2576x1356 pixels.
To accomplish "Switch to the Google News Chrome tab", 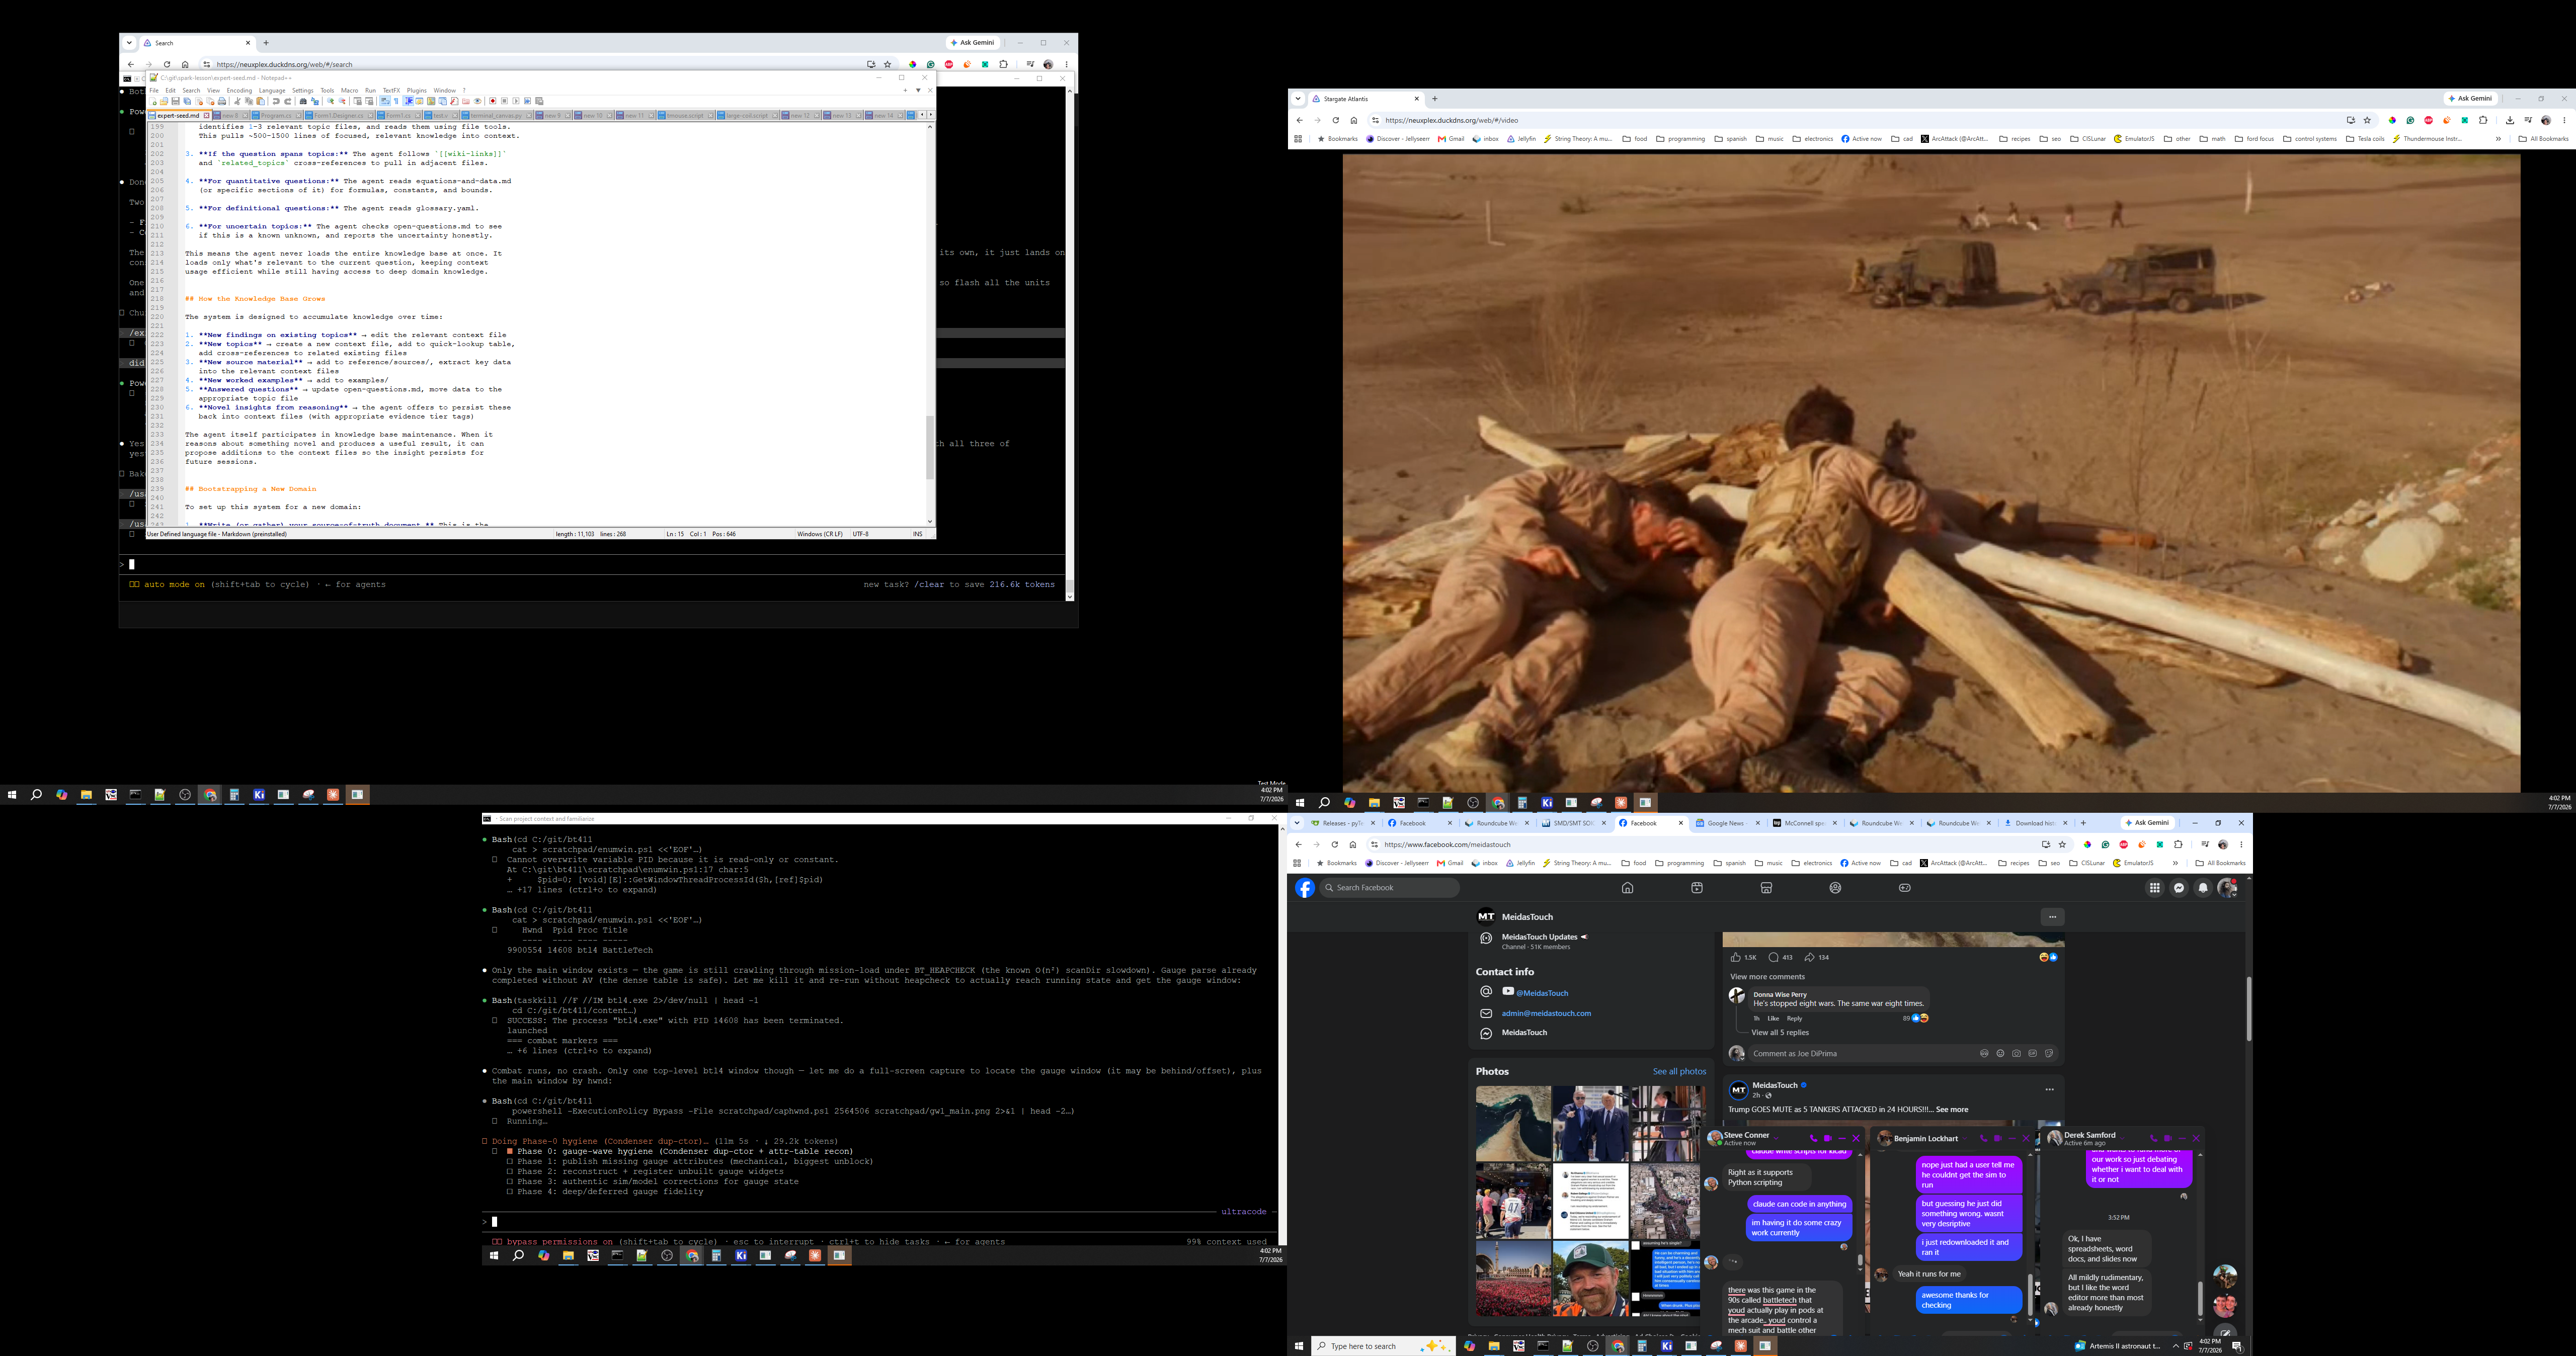I will point(1726,823).
